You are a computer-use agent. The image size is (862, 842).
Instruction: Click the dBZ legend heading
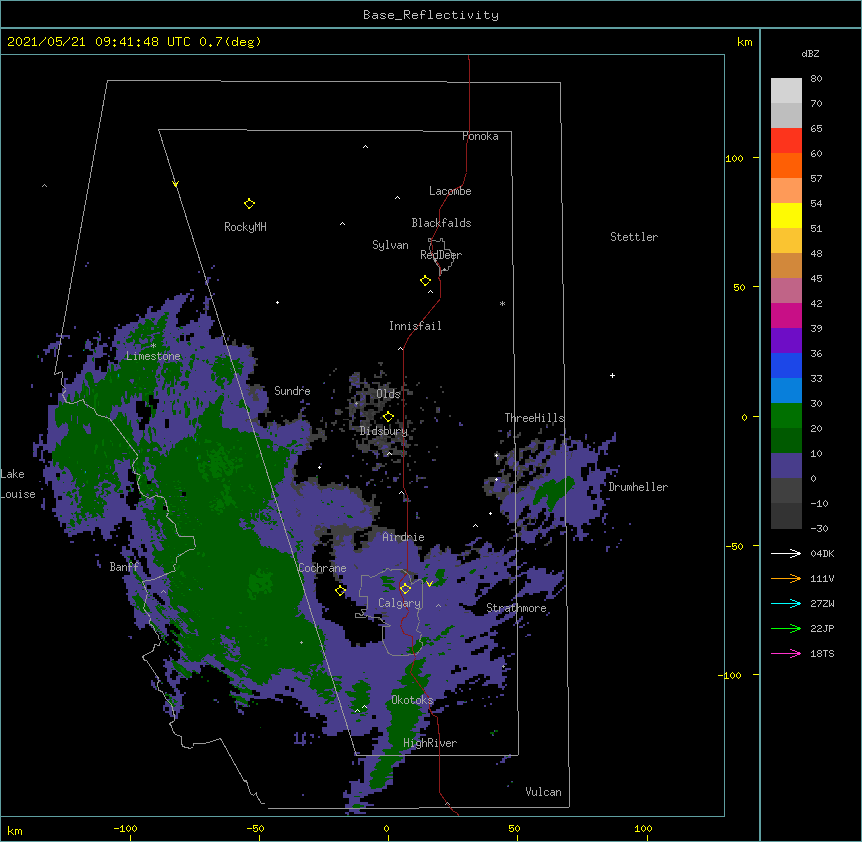tap(810, 54)
